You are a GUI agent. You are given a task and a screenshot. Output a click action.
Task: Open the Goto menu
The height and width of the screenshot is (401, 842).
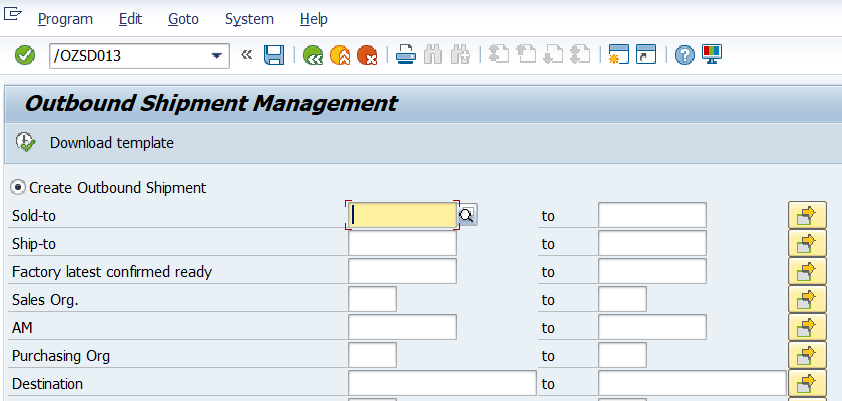coord(183,19)
